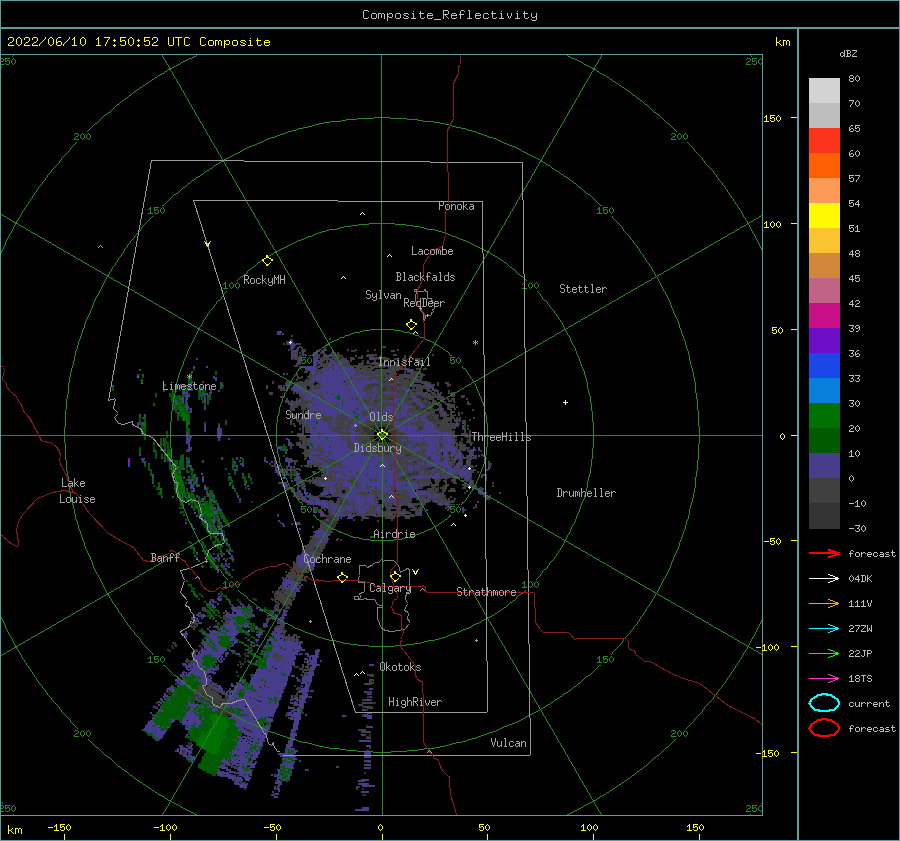The width and height of the screenshot is (900, 841).
Task: Click the Calgary city label
Action: pyautogui.click(x=390, y=588)
